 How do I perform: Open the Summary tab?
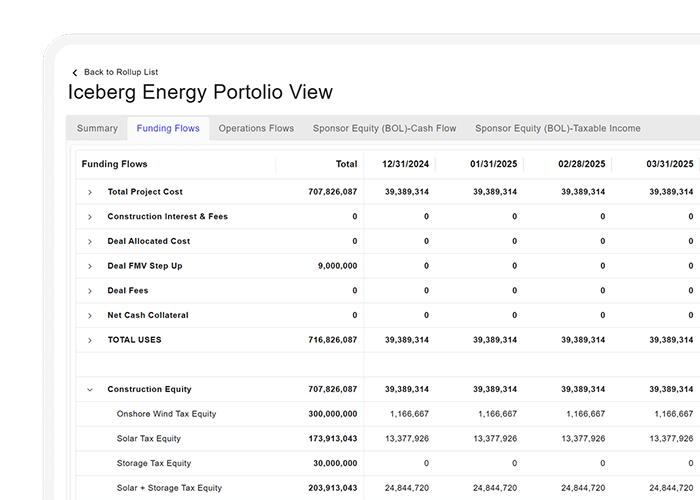point(97,128)
